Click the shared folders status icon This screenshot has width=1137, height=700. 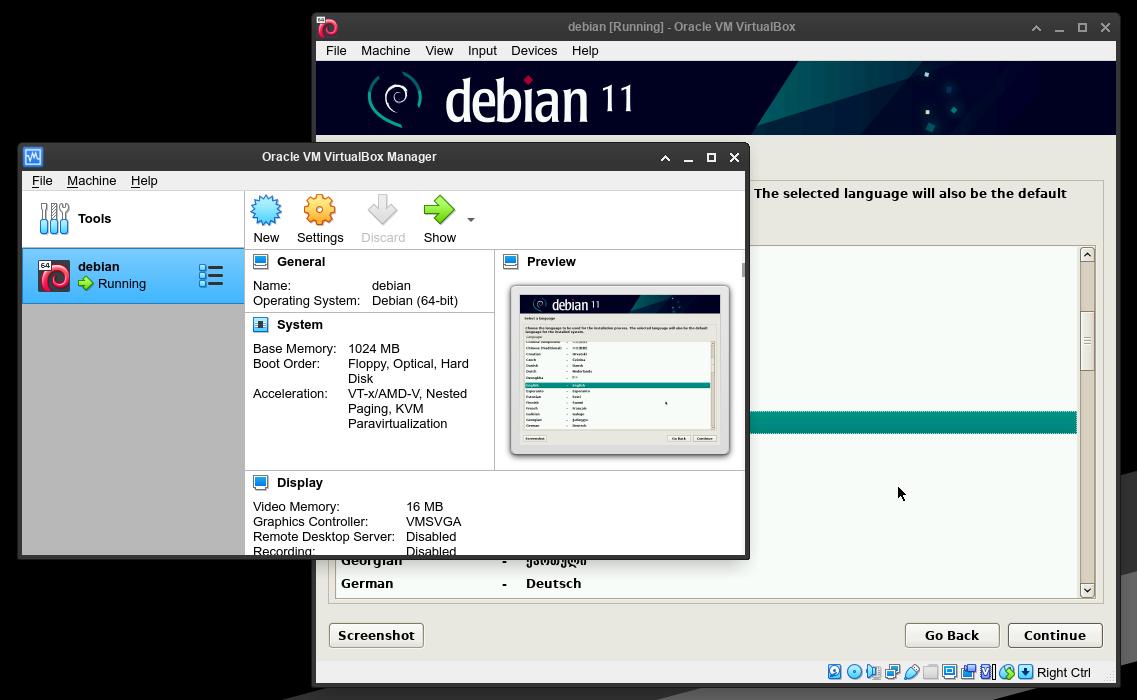930,672
